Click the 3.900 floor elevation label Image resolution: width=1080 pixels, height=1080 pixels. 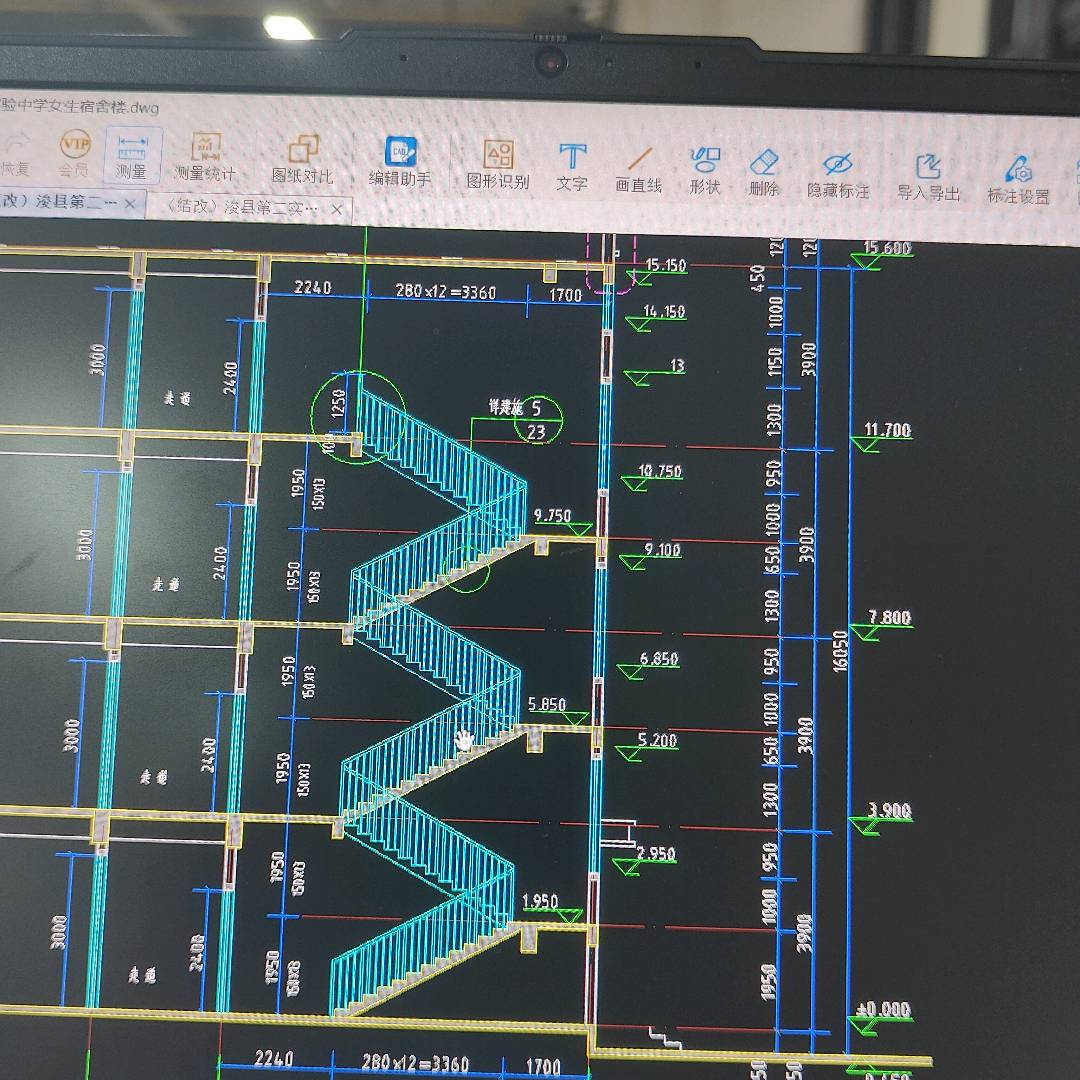890,811
